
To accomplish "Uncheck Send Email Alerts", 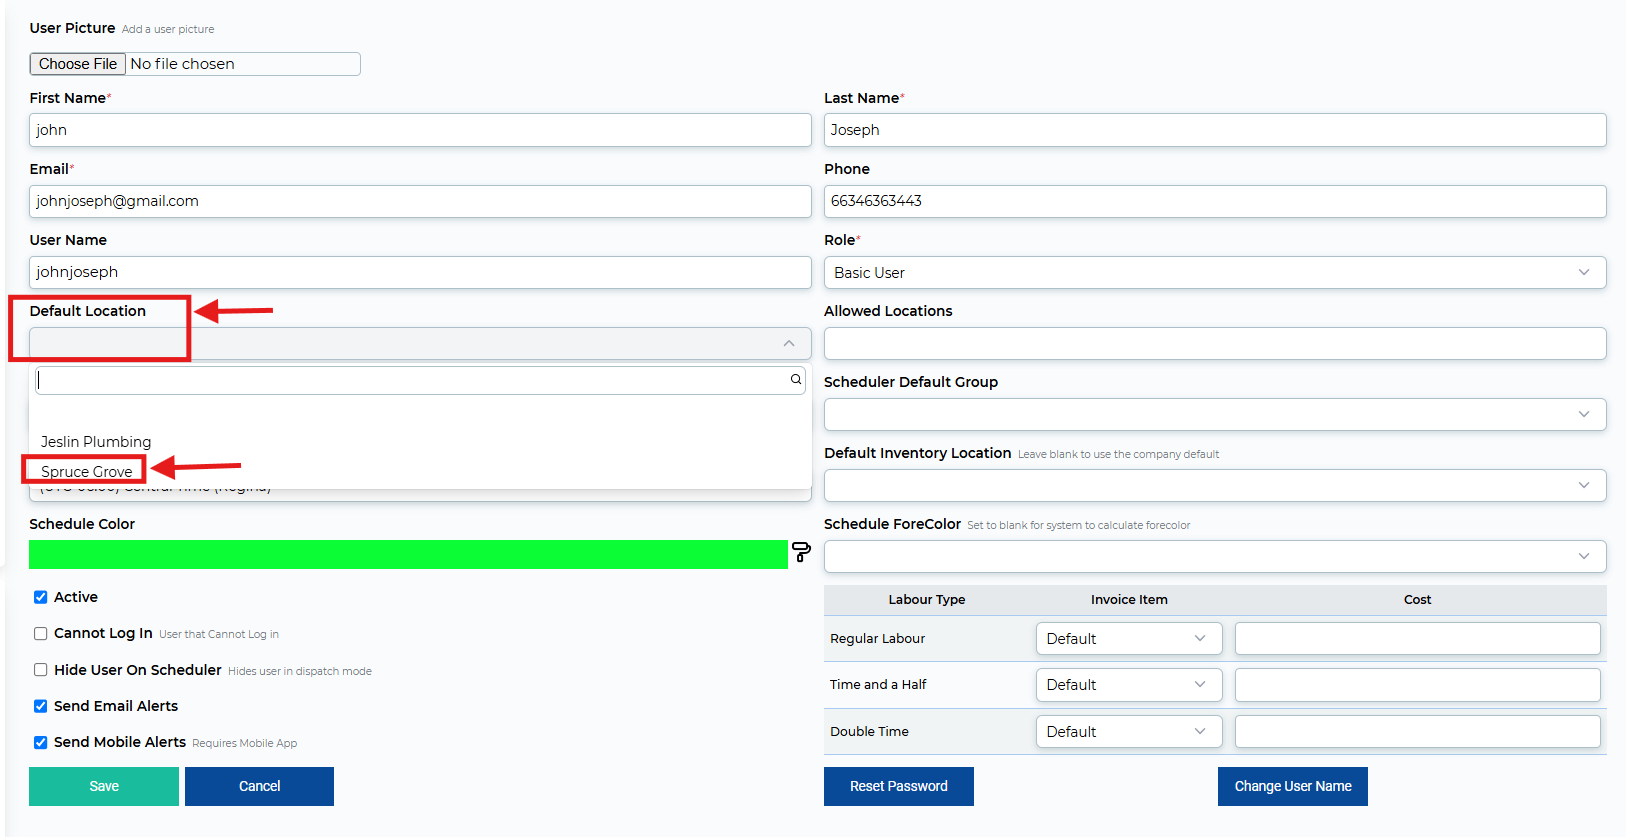I will tap(41, 706).
